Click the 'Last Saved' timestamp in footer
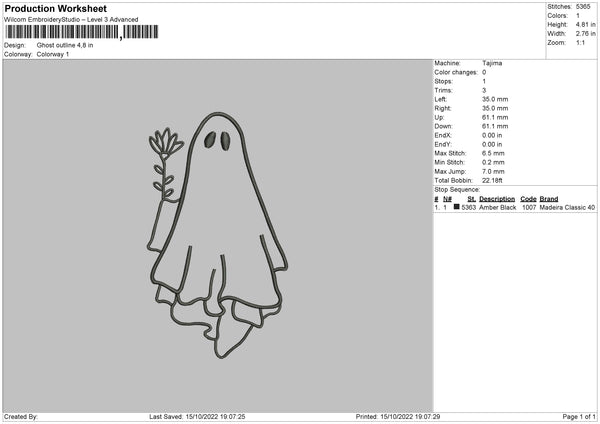Image resolution: width=600 pixels, height=424 pixels. point(197,416)
